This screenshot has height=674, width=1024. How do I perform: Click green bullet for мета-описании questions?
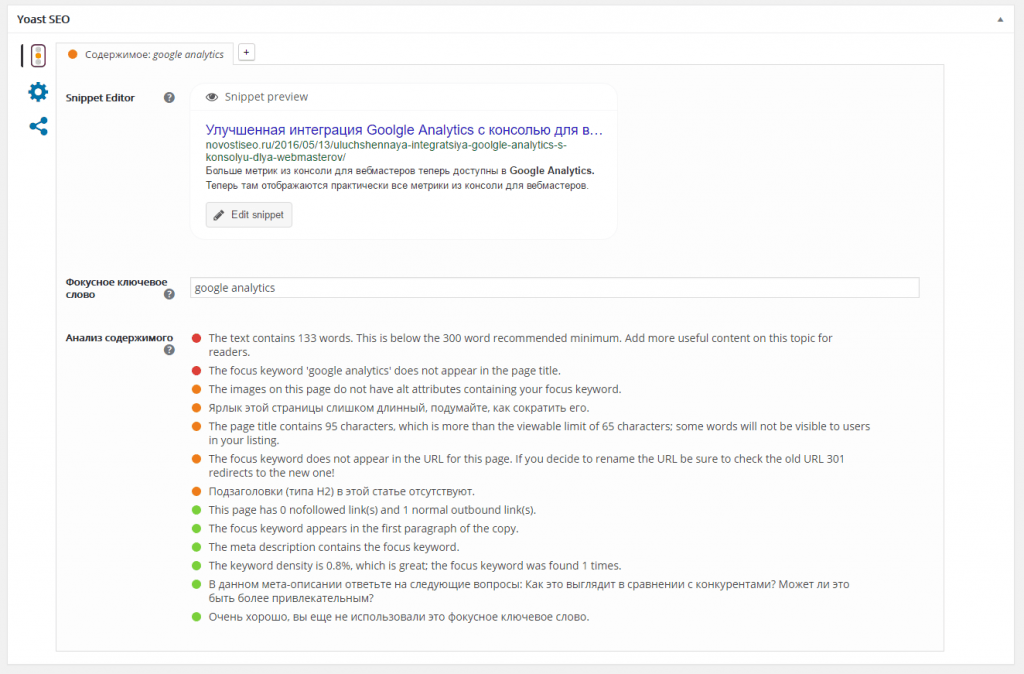(x=196, y=585)
